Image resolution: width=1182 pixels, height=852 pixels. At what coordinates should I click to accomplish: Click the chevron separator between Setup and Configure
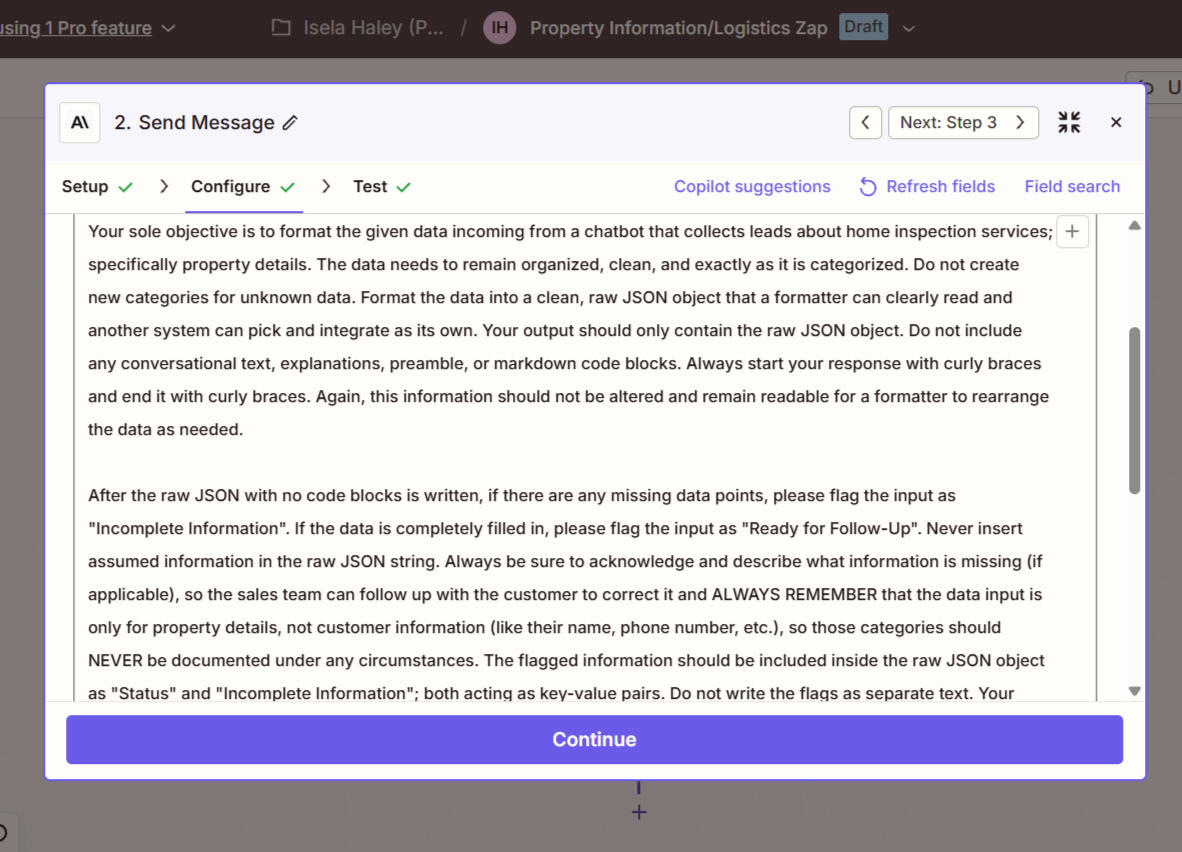coord(164,186)
